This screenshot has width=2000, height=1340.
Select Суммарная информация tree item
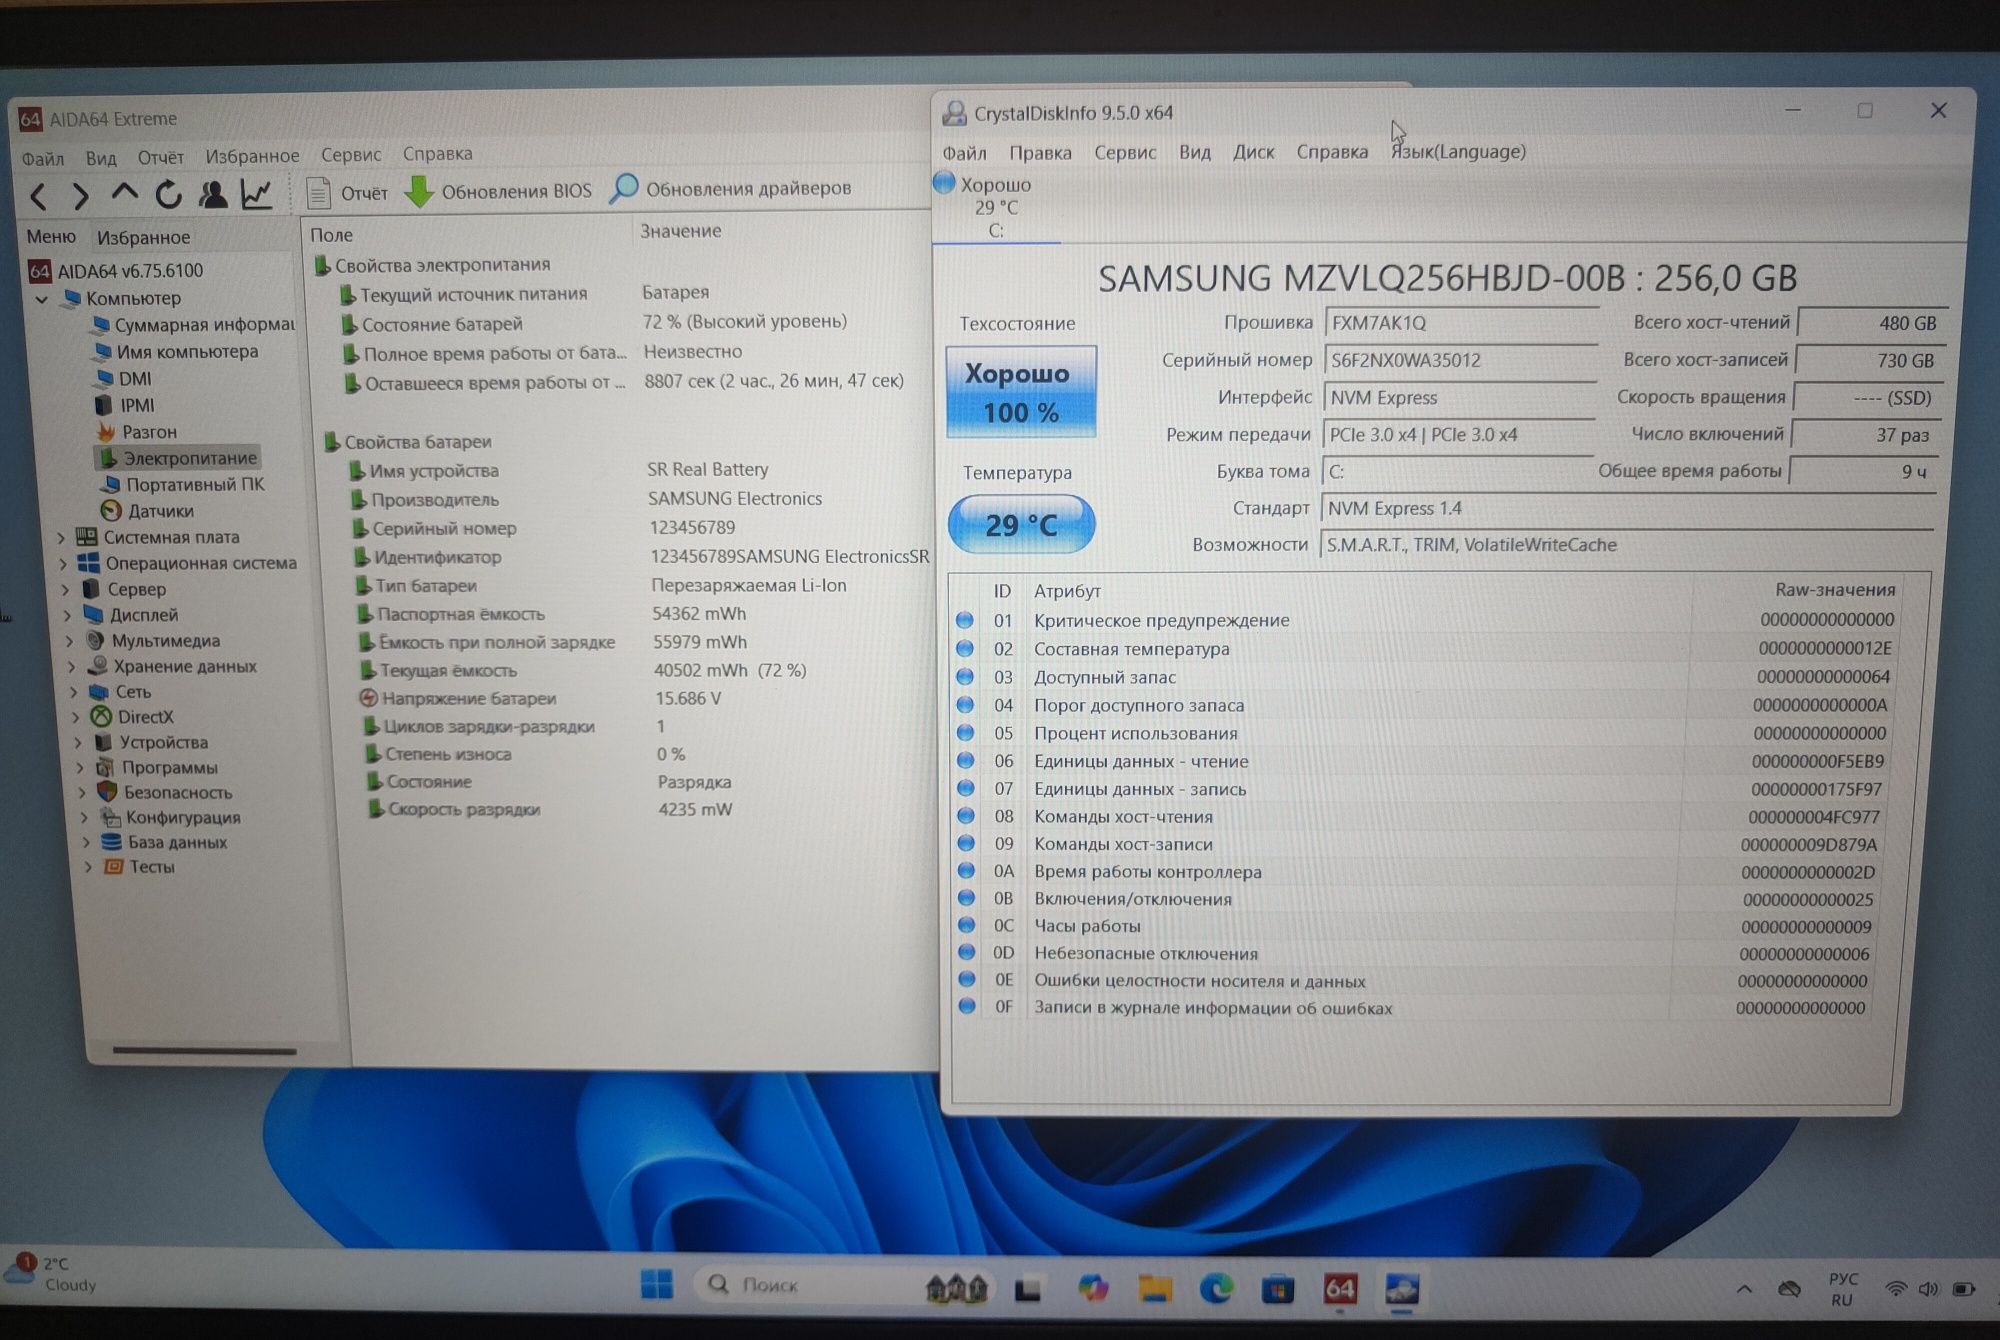[x=193, y=325]
